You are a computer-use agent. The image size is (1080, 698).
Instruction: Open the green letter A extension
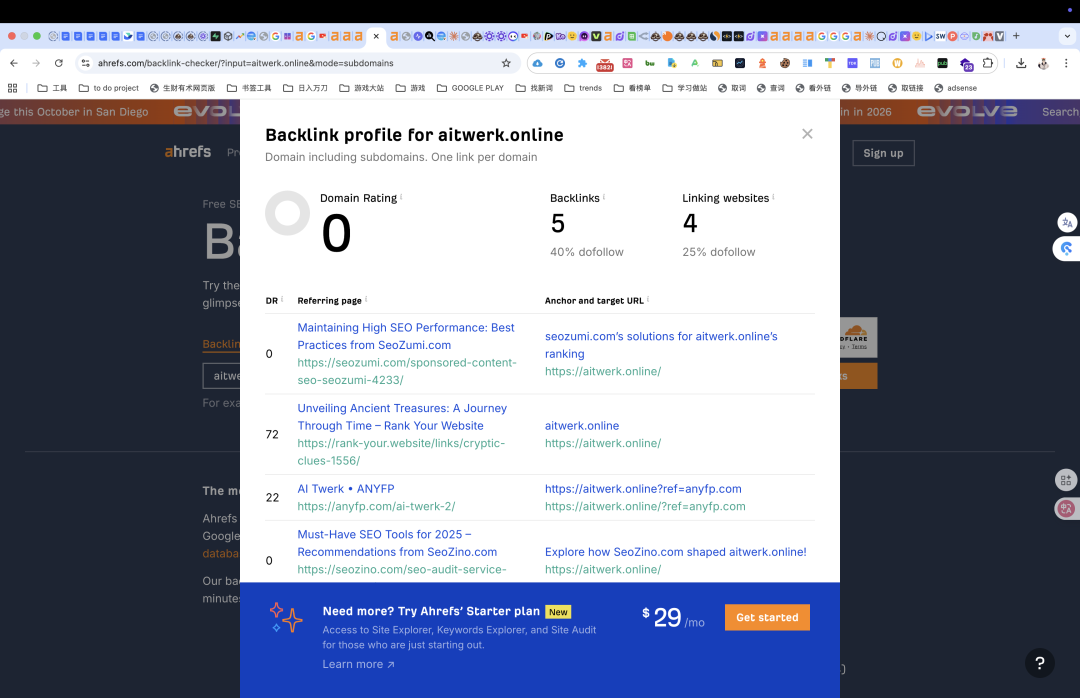(694, 63)
